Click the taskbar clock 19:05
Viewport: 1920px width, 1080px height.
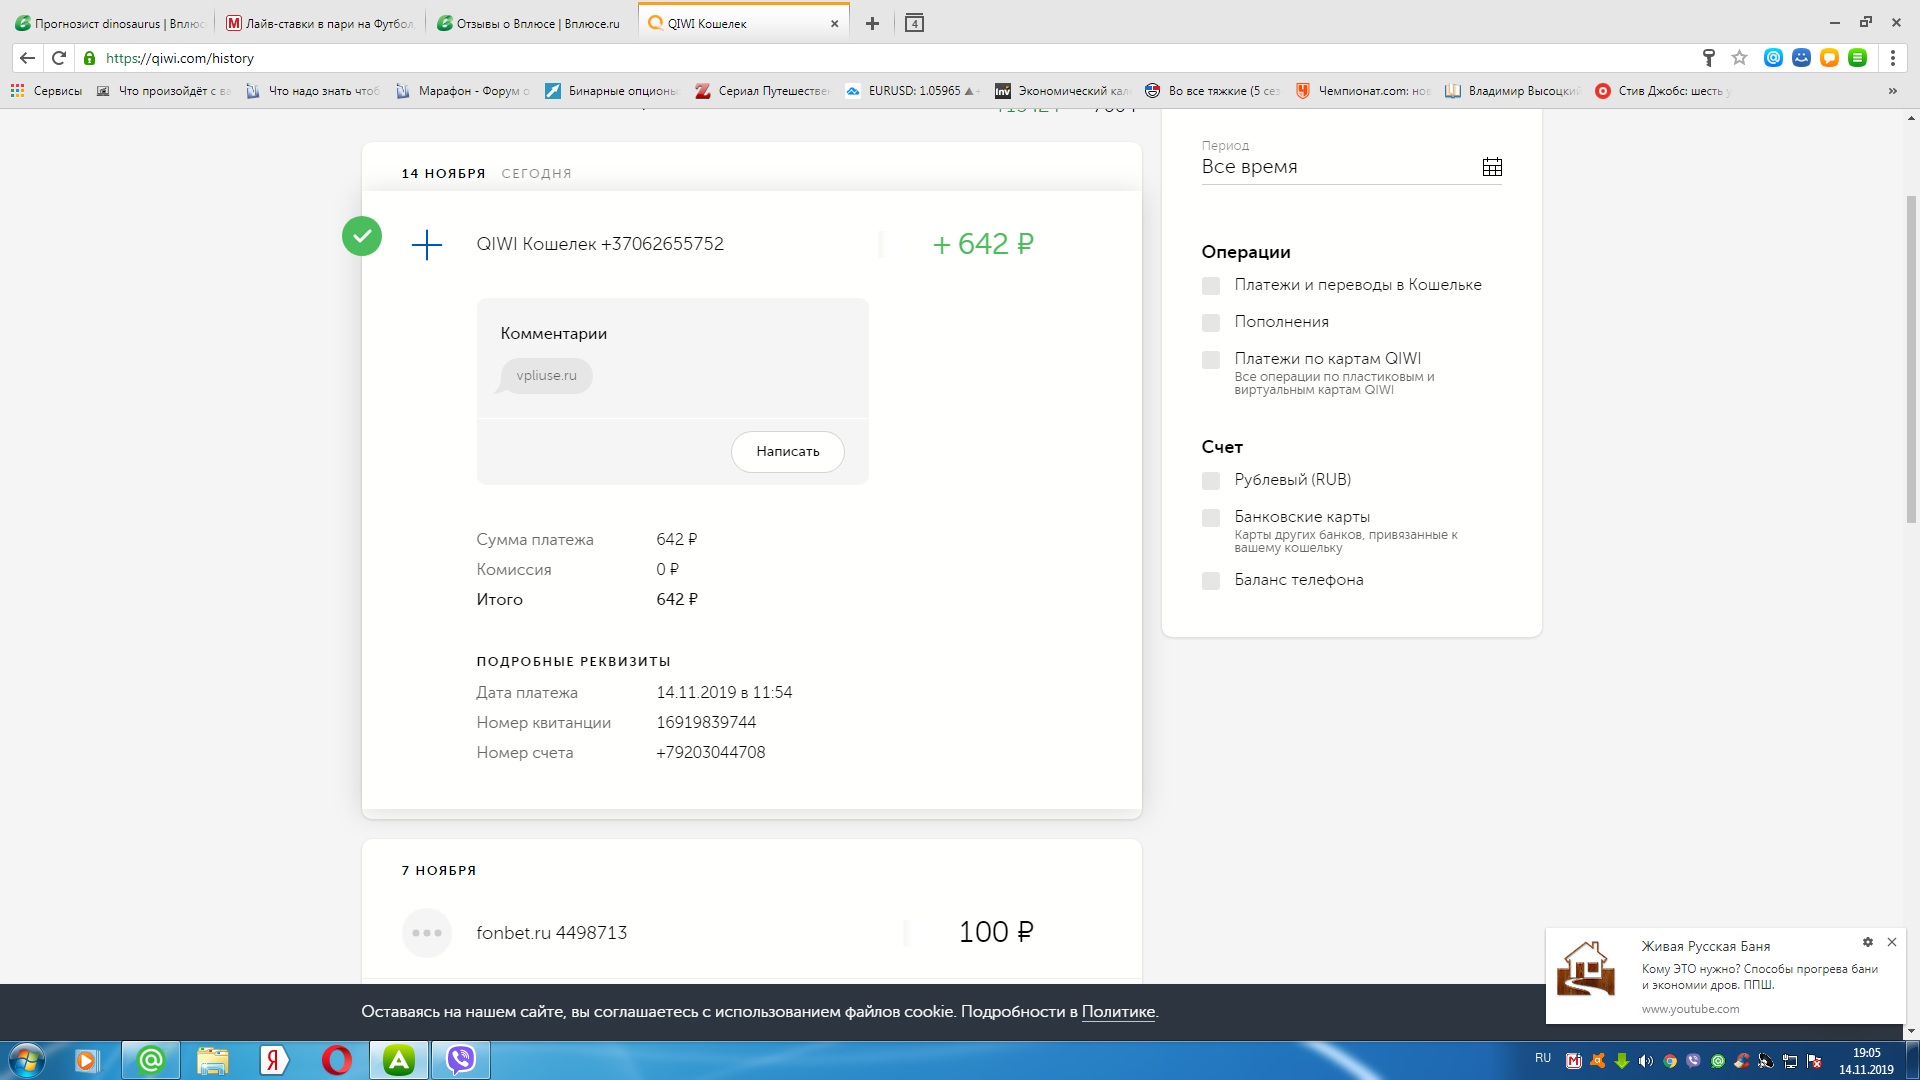1866,1061
